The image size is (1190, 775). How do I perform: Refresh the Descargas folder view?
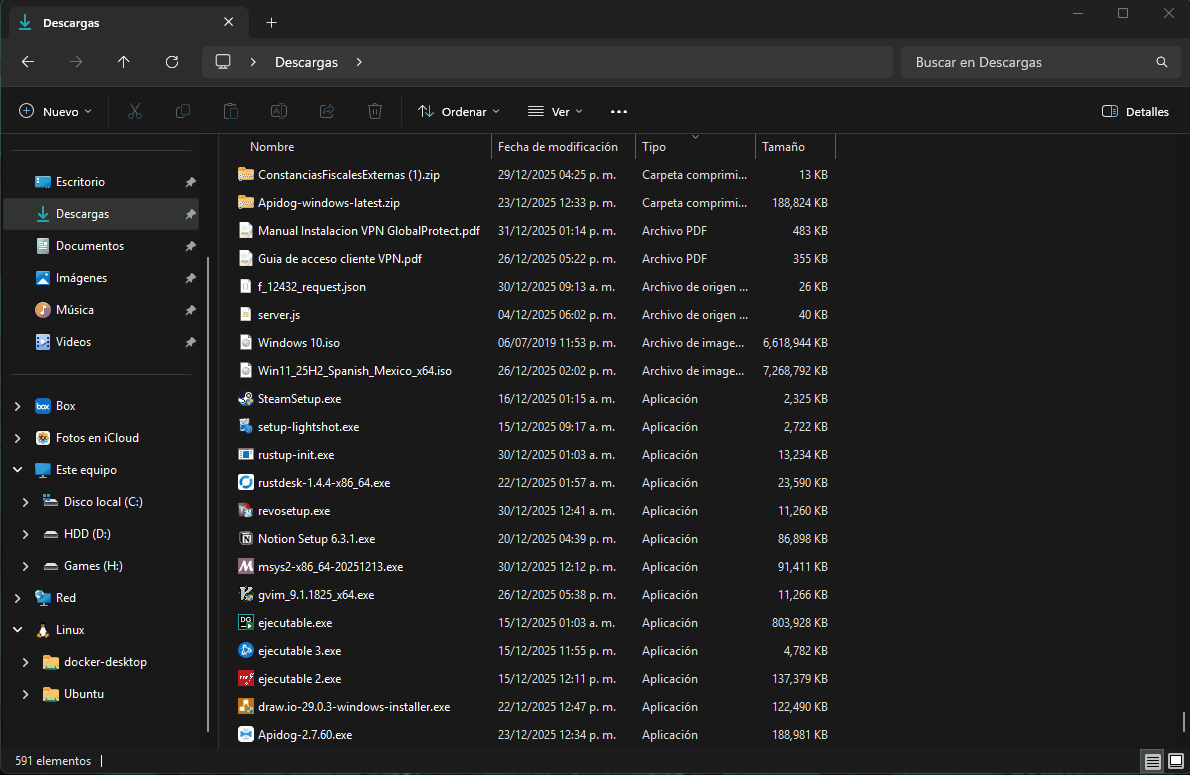[x=172, y=62]
